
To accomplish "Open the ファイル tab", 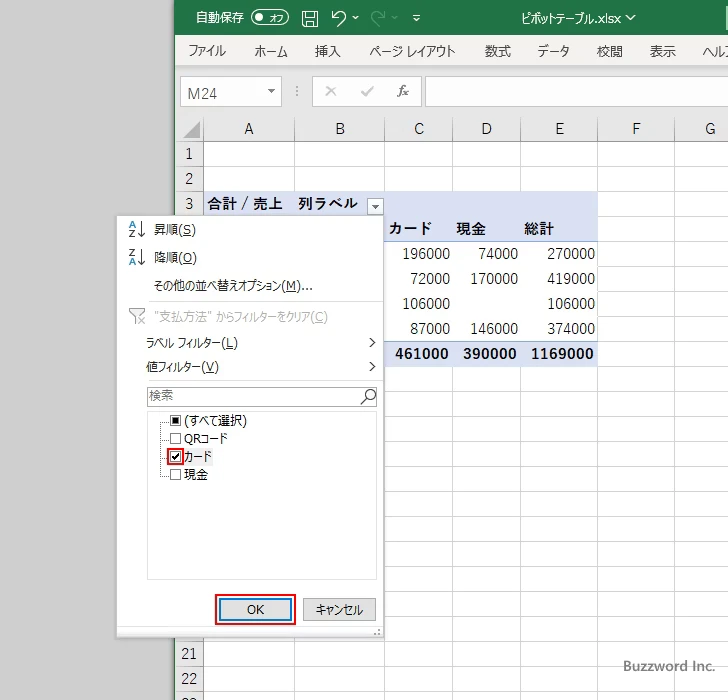I will 207,51.
